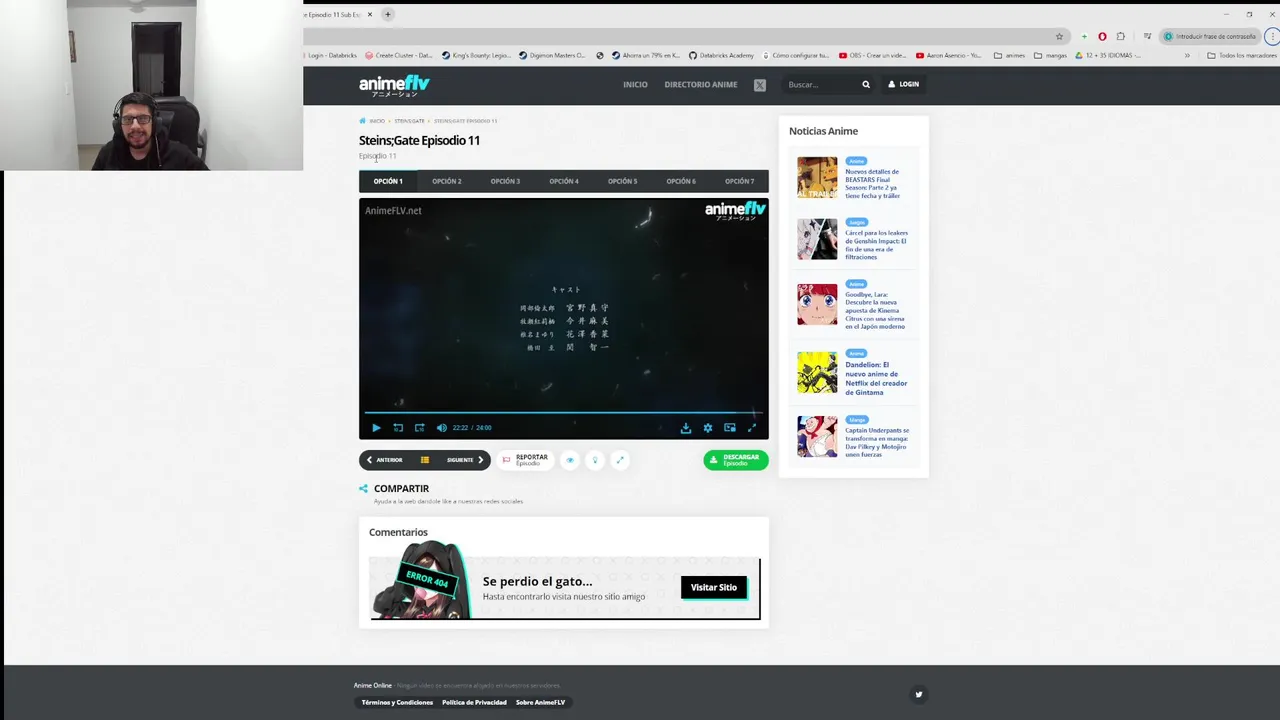Open the X (Twitter) header icon
1280x720 pixels.
760,85
